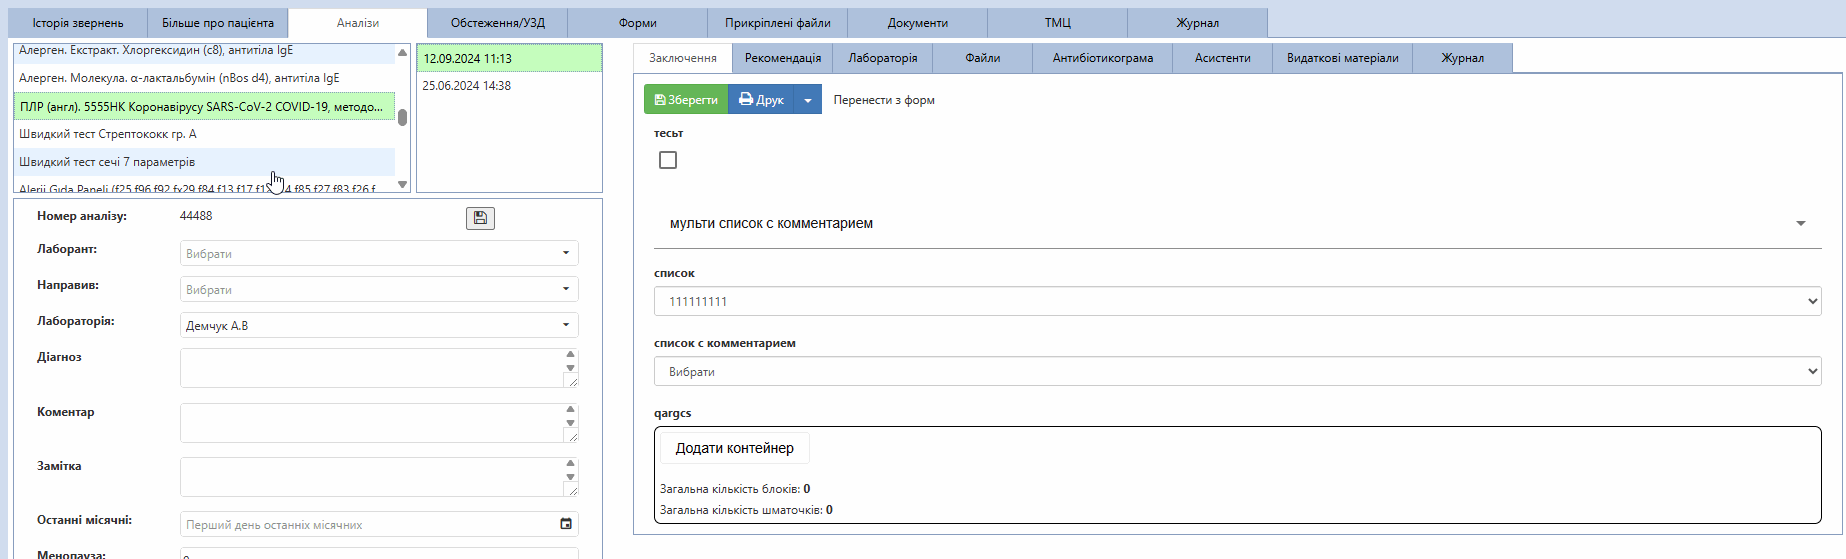Click the Останні місячні date field

click(x=379, y=524)
